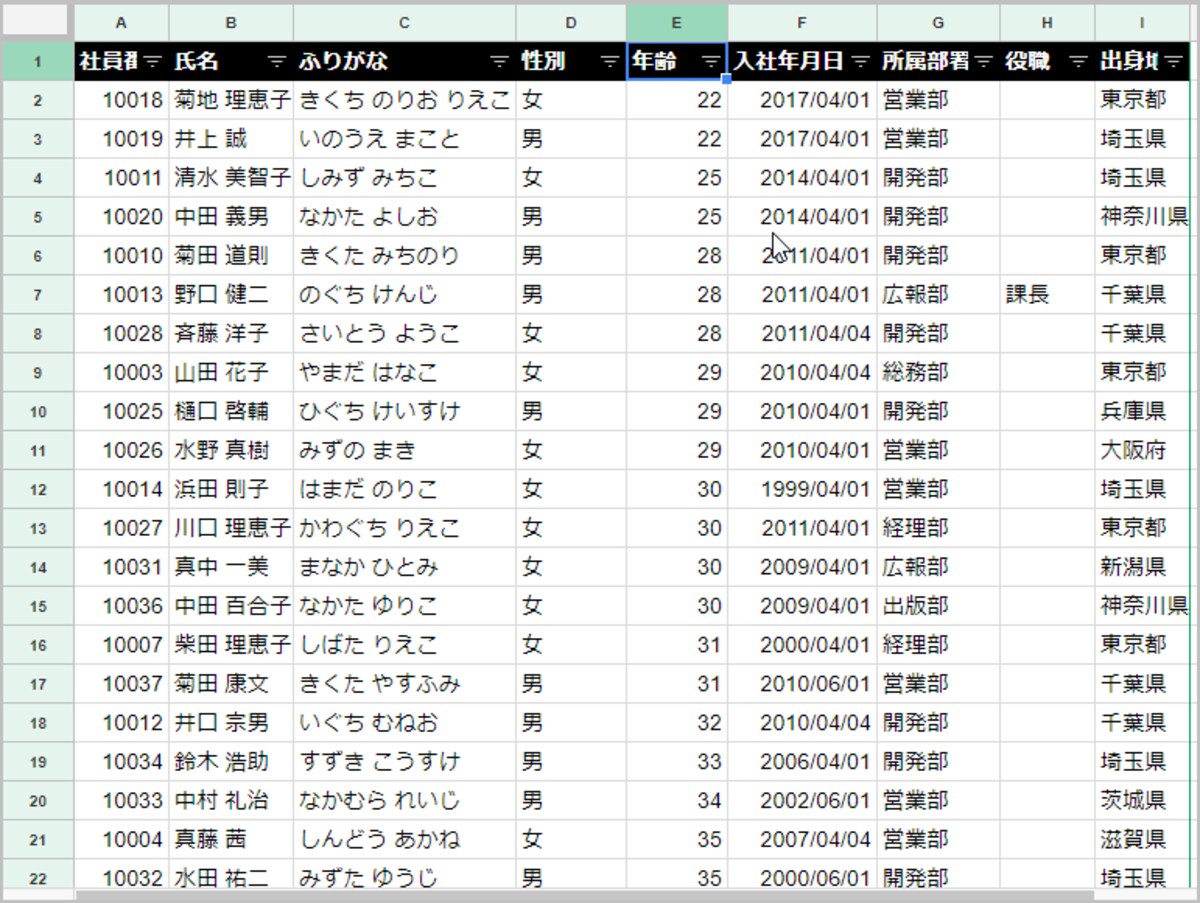Viewport: 1200px width, 903px height.
Task: Click cell 大阪府
Action: point(1142,451)
